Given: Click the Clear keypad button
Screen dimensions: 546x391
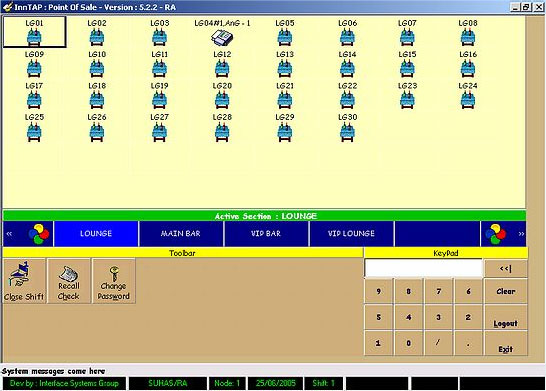Looking at the screenshot, I should tap(506, 291).
